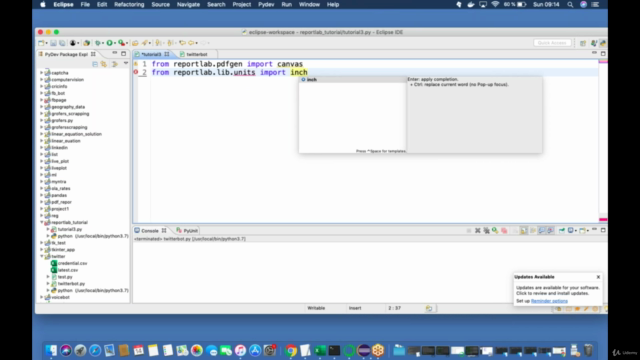Screen dimensions: 640x360
Task: Click Pin Console icon
Action: [x=562, y=231]
